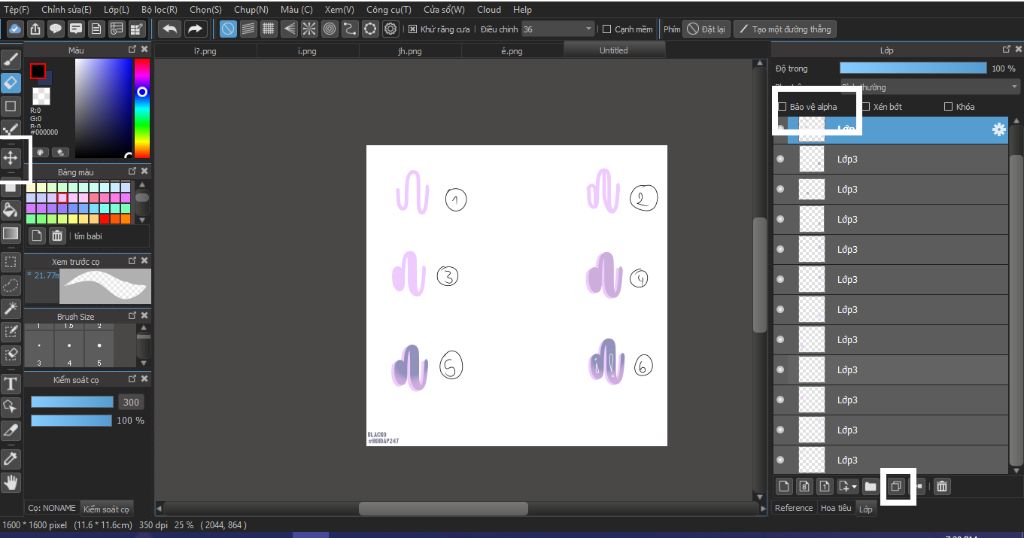Open gear settings on selected layer
This screenshot has height=538, width=1024.
tap(997, 129)
